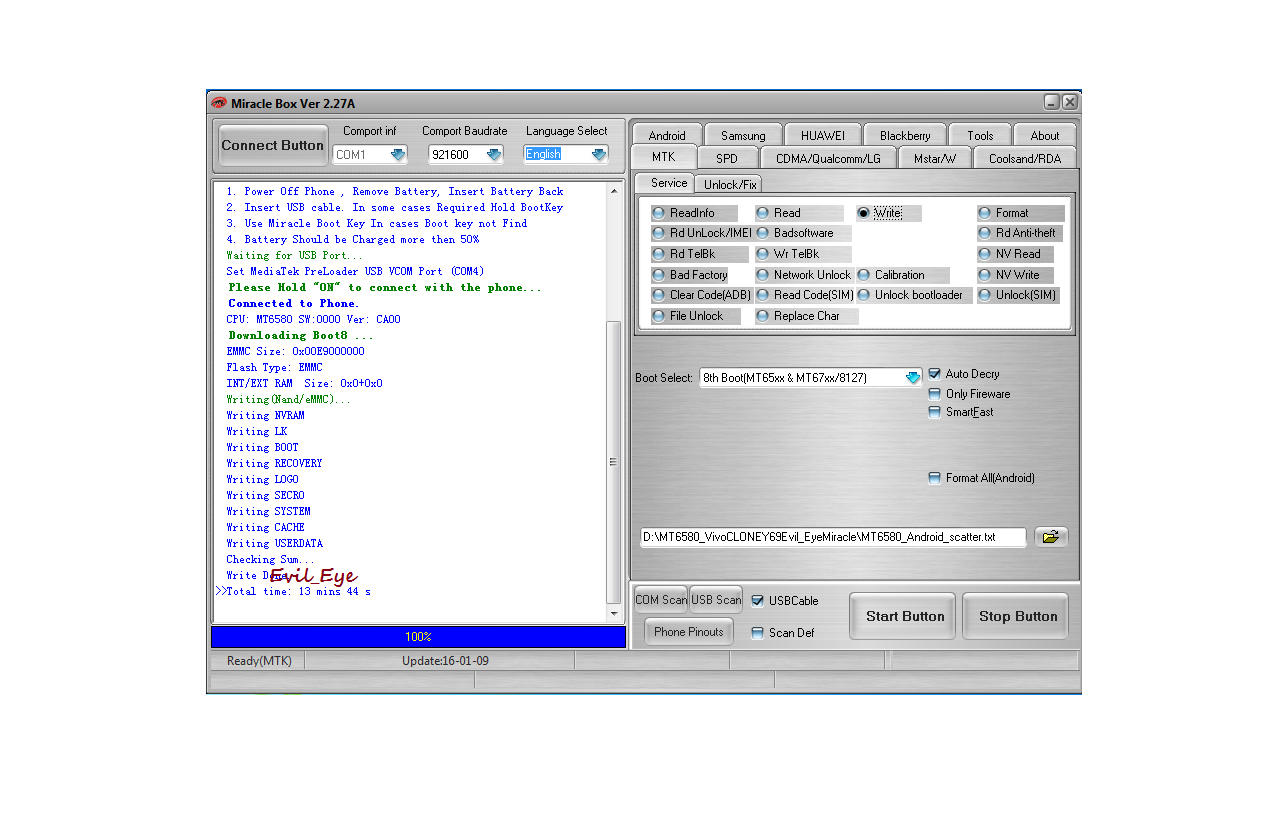Image resolution: width=1274 pixels, height=834 pixels.
Task: Click the scatter file path field
Action: point(833,537)
